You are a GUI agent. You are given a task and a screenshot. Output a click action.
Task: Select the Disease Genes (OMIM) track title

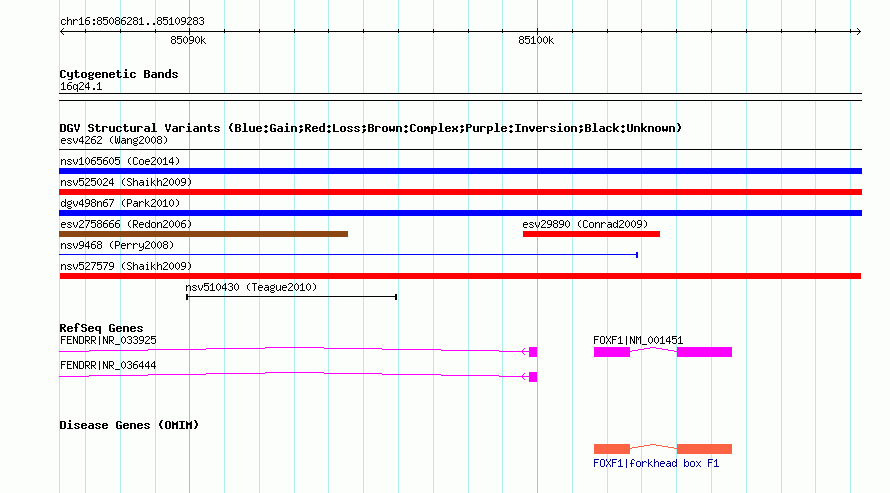click(129, 425)
